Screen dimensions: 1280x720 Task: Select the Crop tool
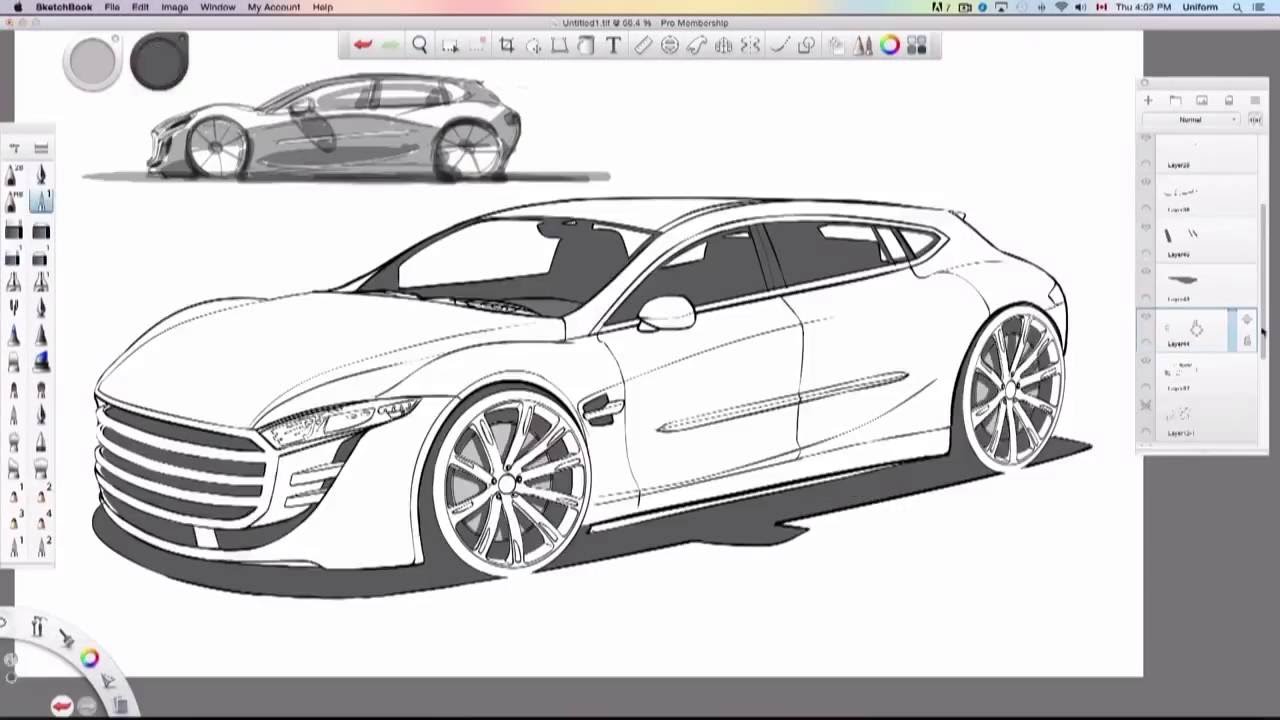coord(507,45)
